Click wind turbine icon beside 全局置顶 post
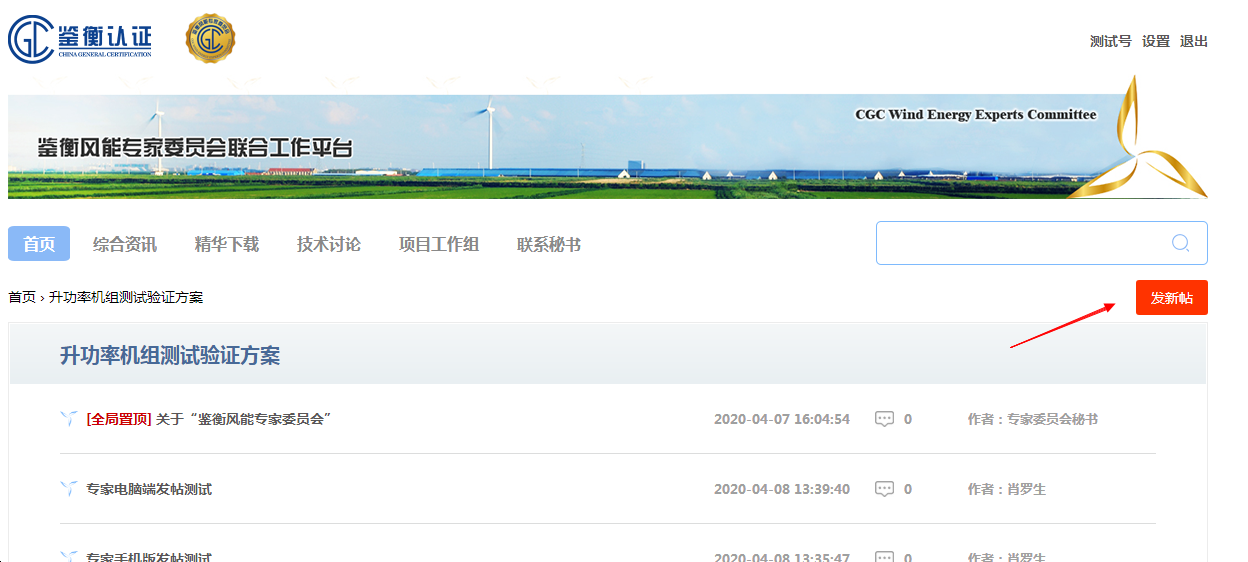This screenshot has height=562, width=1248. click(x=69, y=419)
